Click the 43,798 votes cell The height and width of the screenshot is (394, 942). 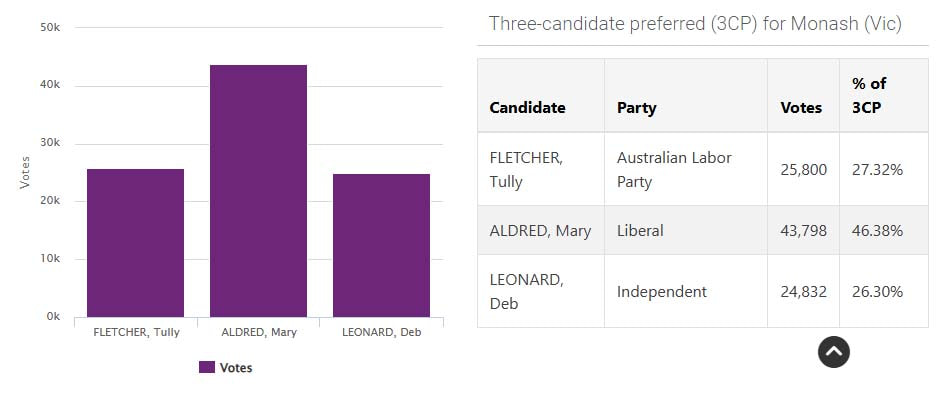[x=803, y=231]
